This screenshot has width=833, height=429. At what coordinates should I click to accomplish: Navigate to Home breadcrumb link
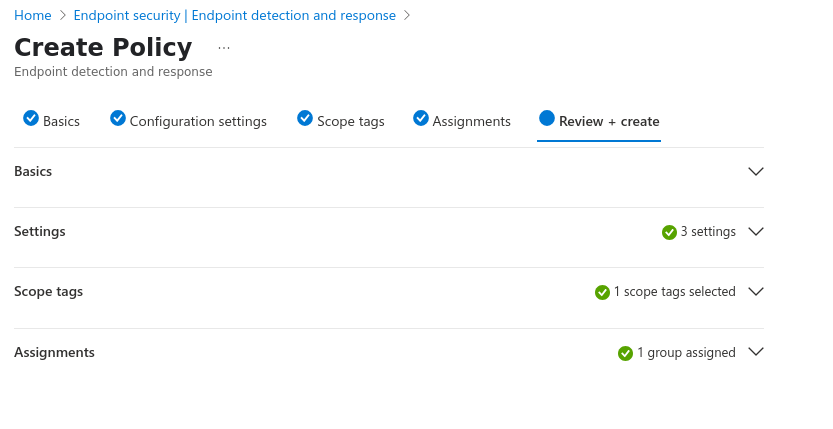tap(33, 15)
